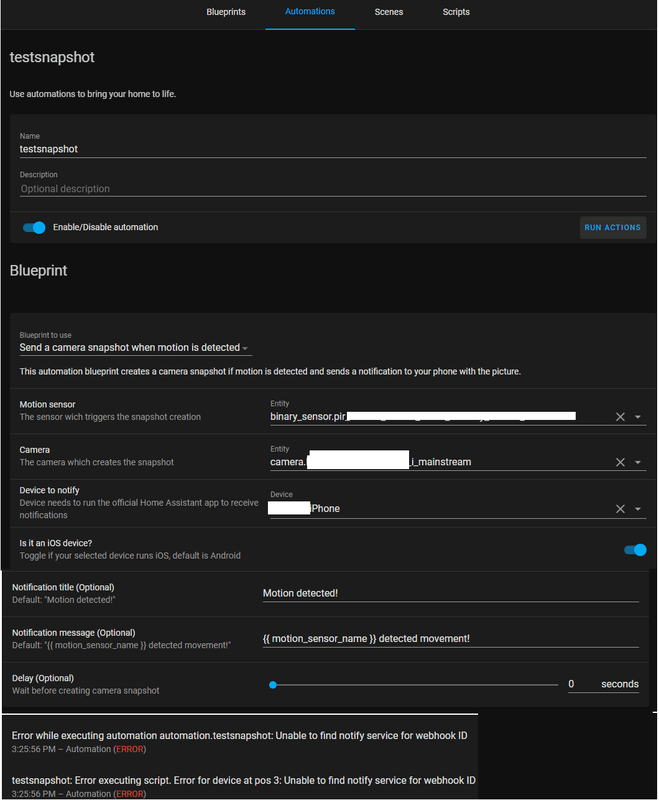Viewport: 659px width, 800px height.
Task: Switch to the Blueprints tab
Action: (x=226, y=12)
